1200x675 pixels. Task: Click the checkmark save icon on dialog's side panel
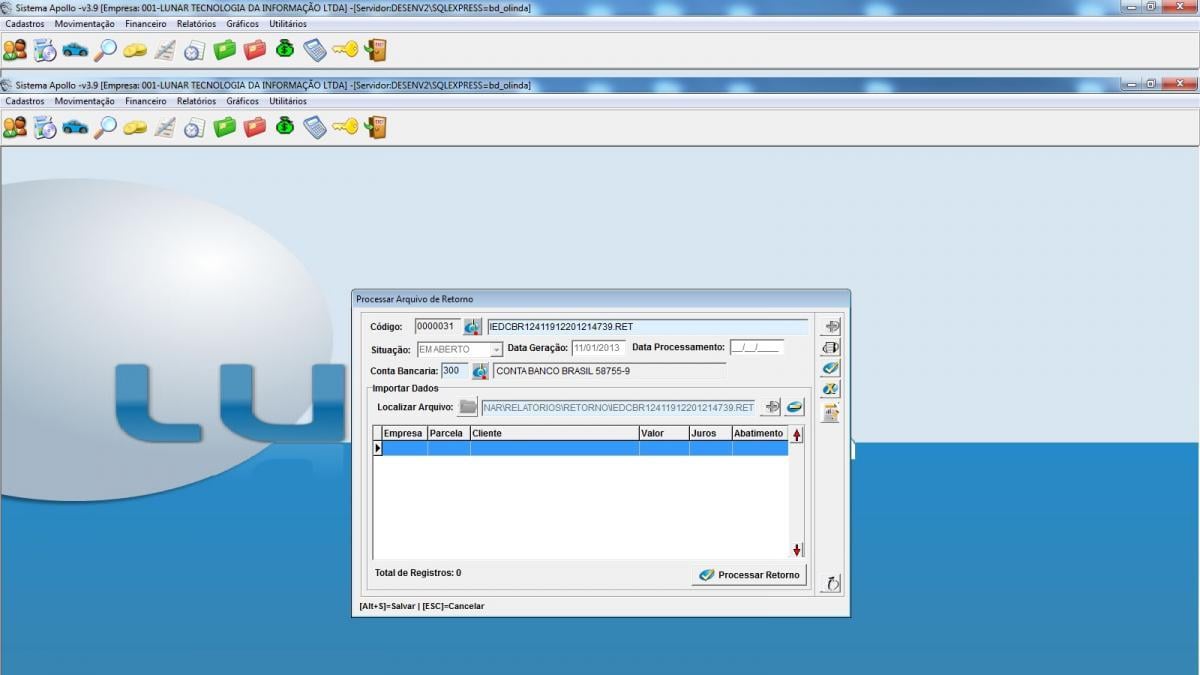click(x=830, y=368)
